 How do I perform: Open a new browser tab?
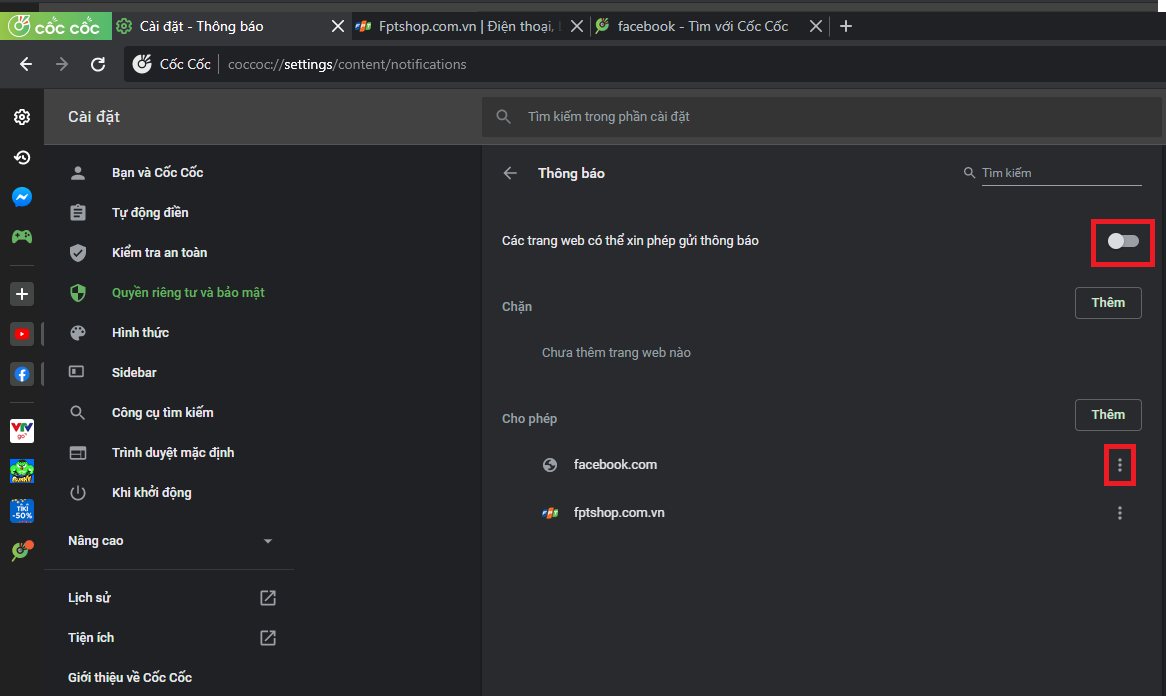[845, 26]
